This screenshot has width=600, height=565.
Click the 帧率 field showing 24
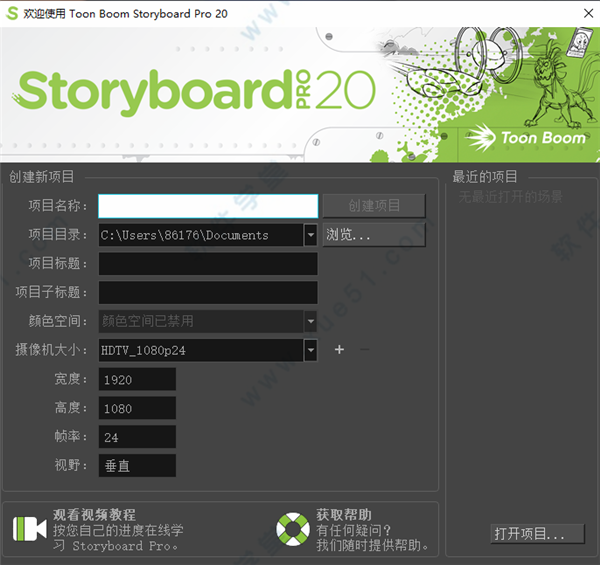[137, 437]
